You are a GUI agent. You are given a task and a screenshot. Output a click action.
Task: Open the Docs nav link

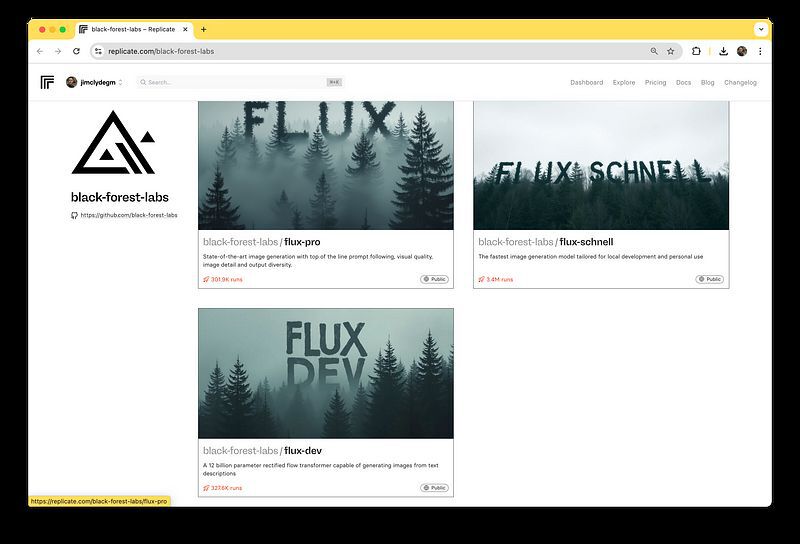[683, 83]
